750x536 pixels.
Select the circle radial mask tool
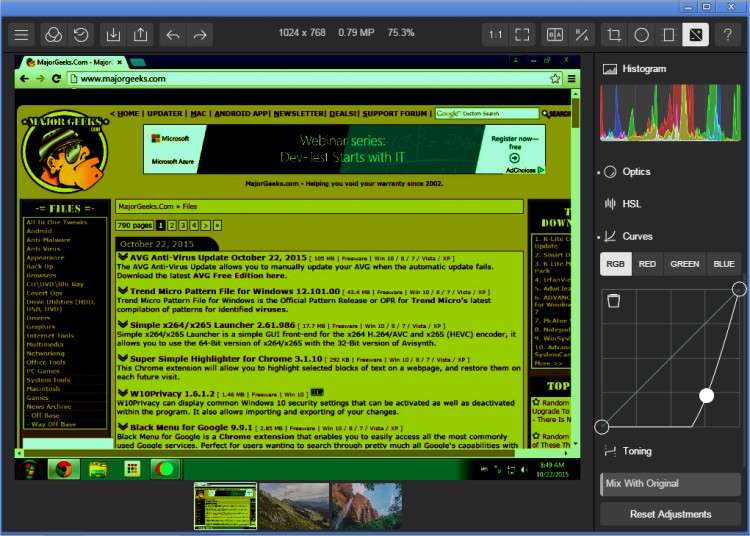coord(641,34)
